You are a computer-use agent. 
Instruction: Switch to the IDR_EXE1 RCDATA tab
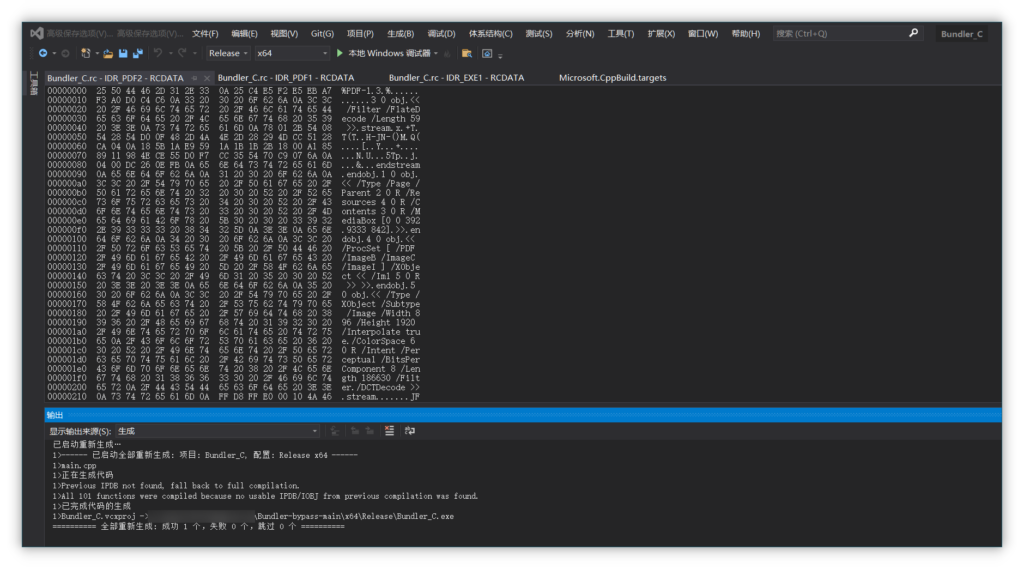click(456, 78)
